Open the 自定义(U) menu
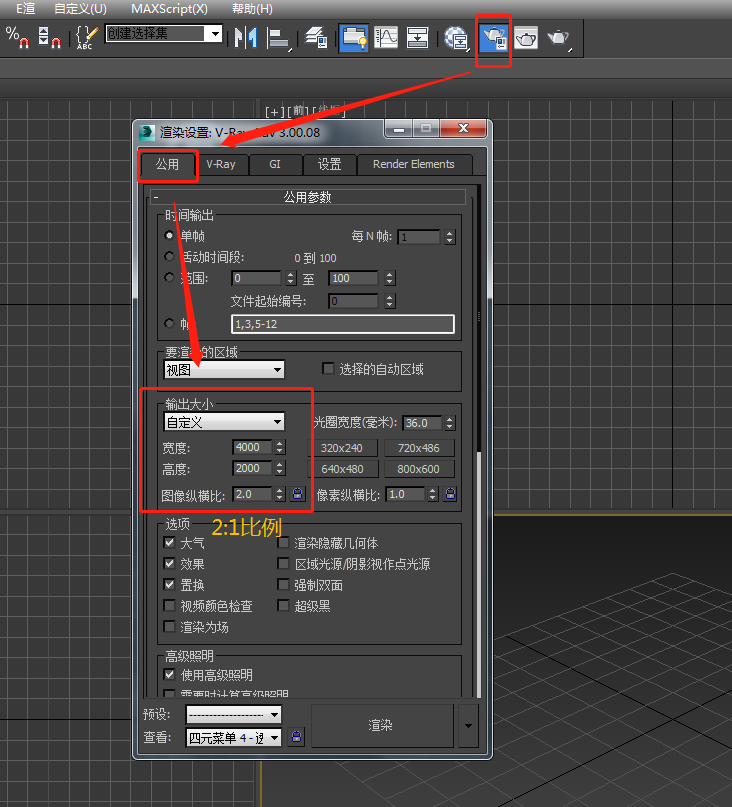This screenshot has height=807, width=732. [x=80, y=9]
